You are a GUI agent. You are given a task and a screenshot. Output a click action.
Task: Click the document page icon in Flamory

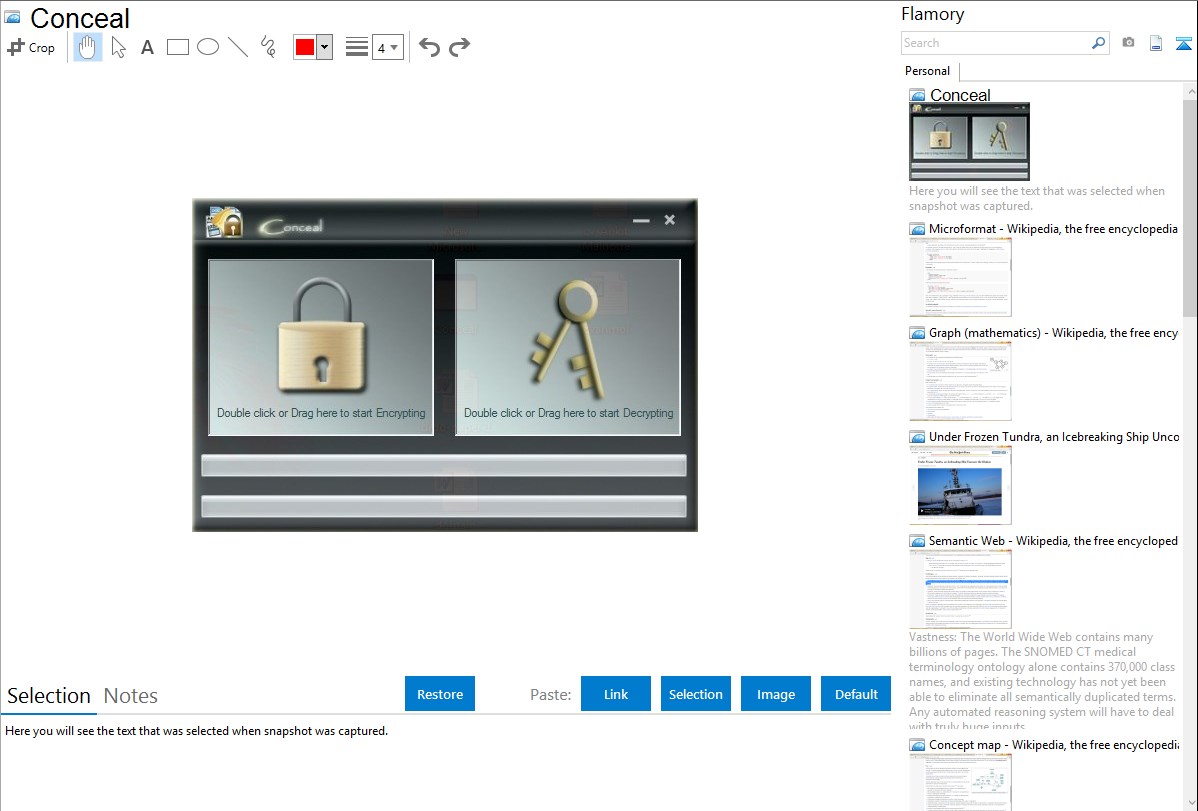[x=1156, y=43]
